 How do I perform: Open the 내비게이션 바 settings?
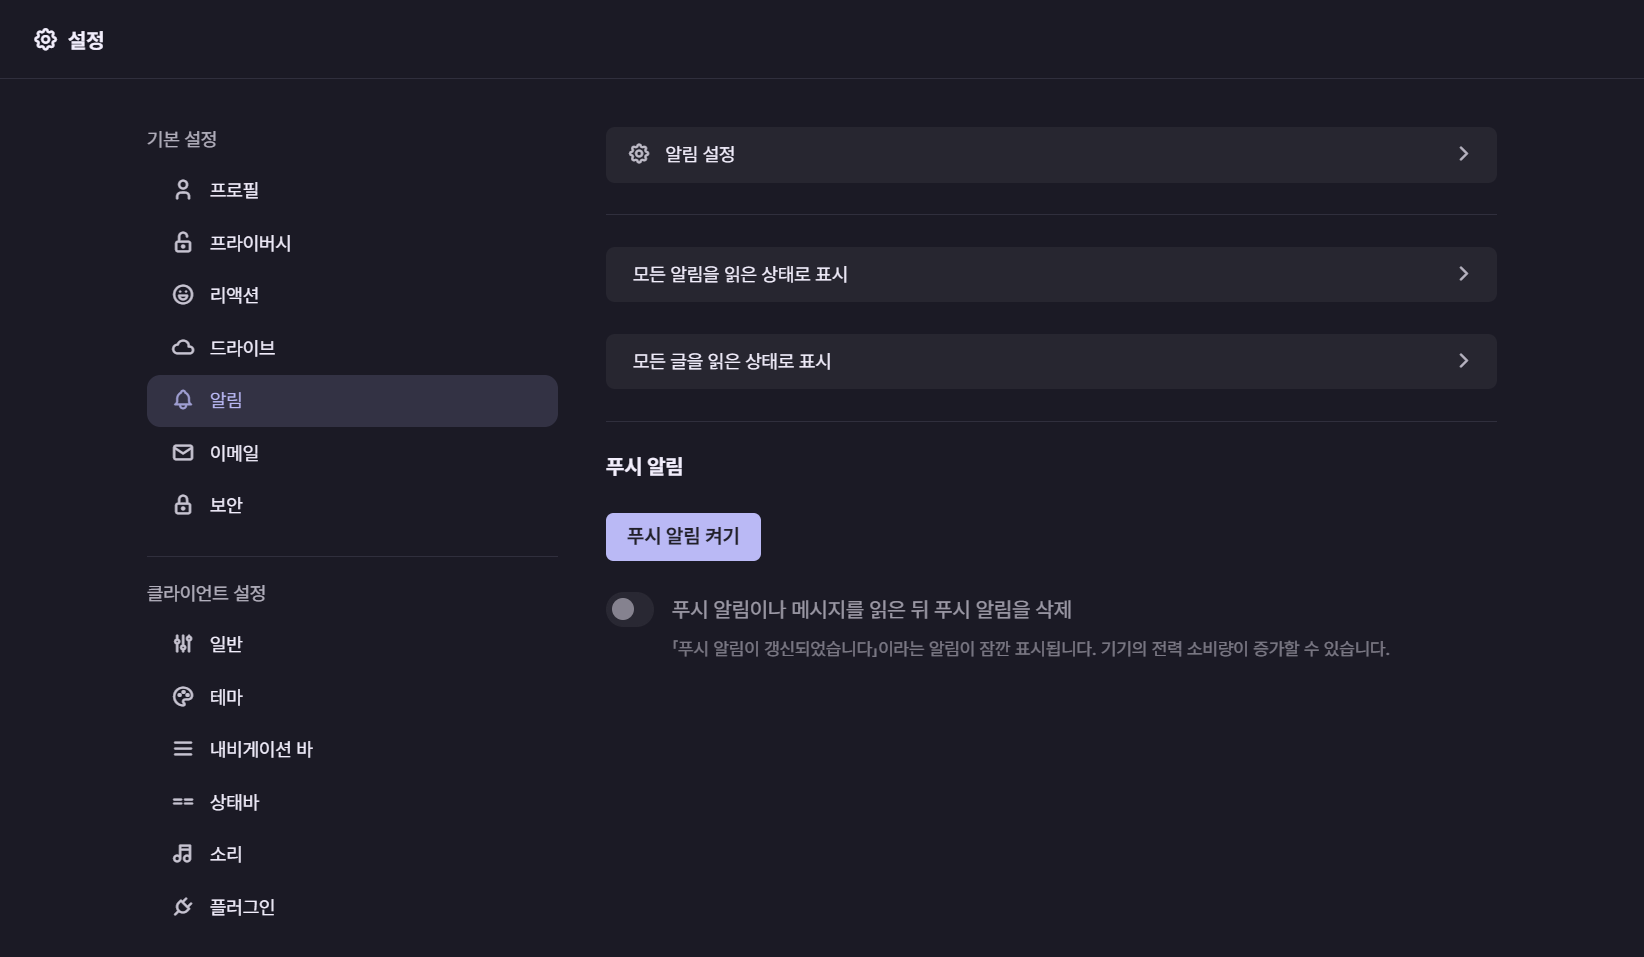263,748
